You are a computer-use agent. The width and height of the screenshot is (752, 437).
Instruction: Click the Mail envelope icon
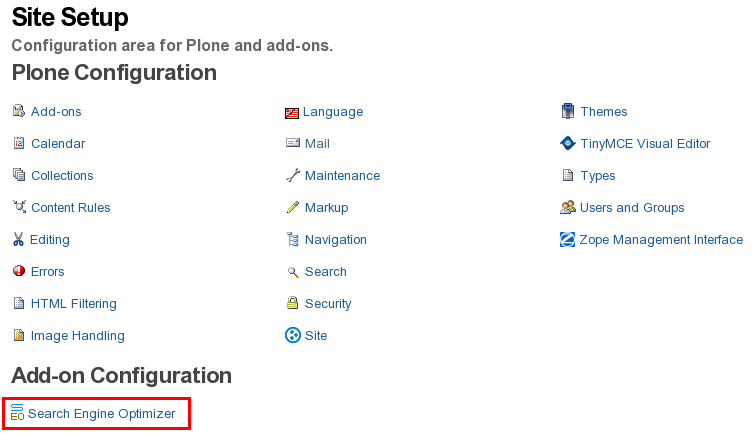[x=293, y=144]
